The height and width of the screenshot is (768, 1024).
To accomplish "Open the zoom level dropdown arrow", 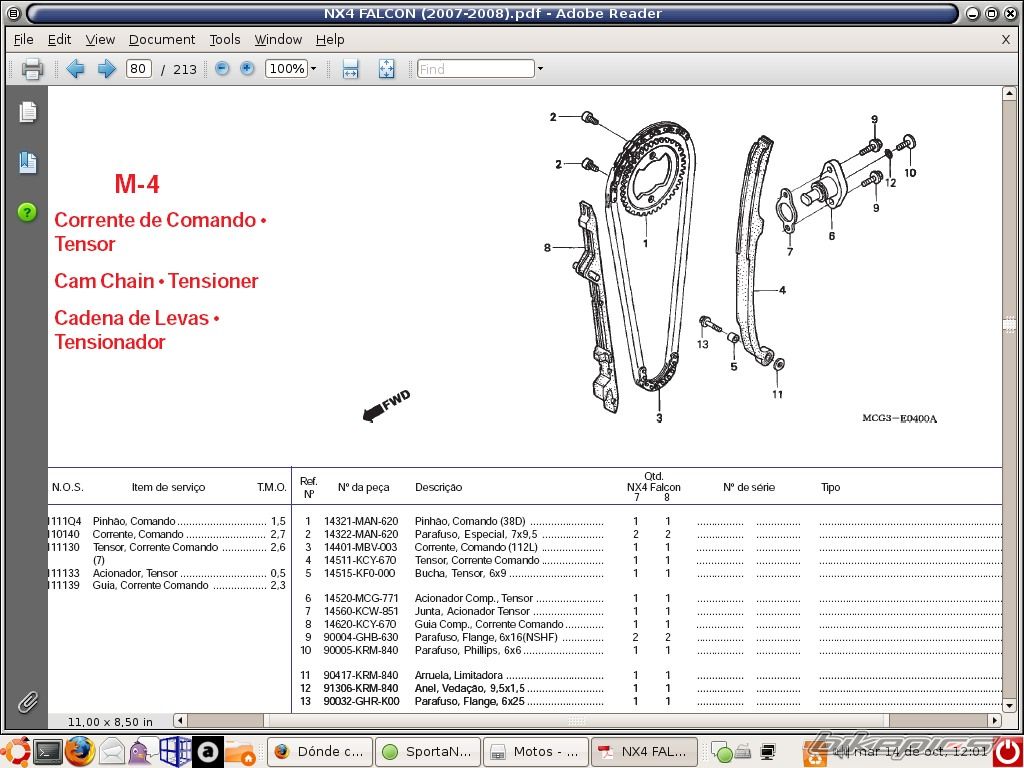I will (313, 69).
